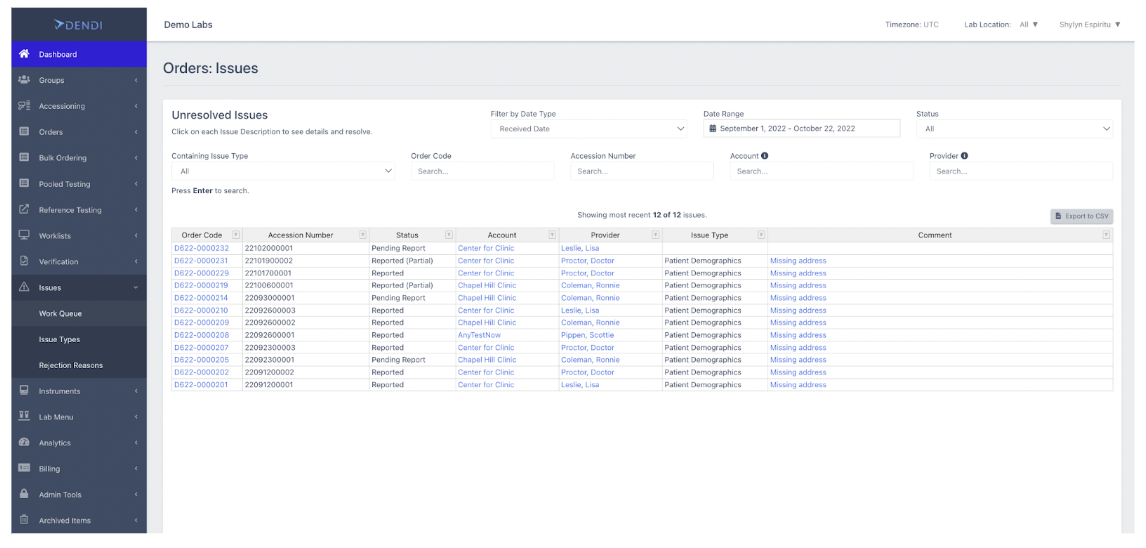Click the Date Range field

[x=802, y=129]
